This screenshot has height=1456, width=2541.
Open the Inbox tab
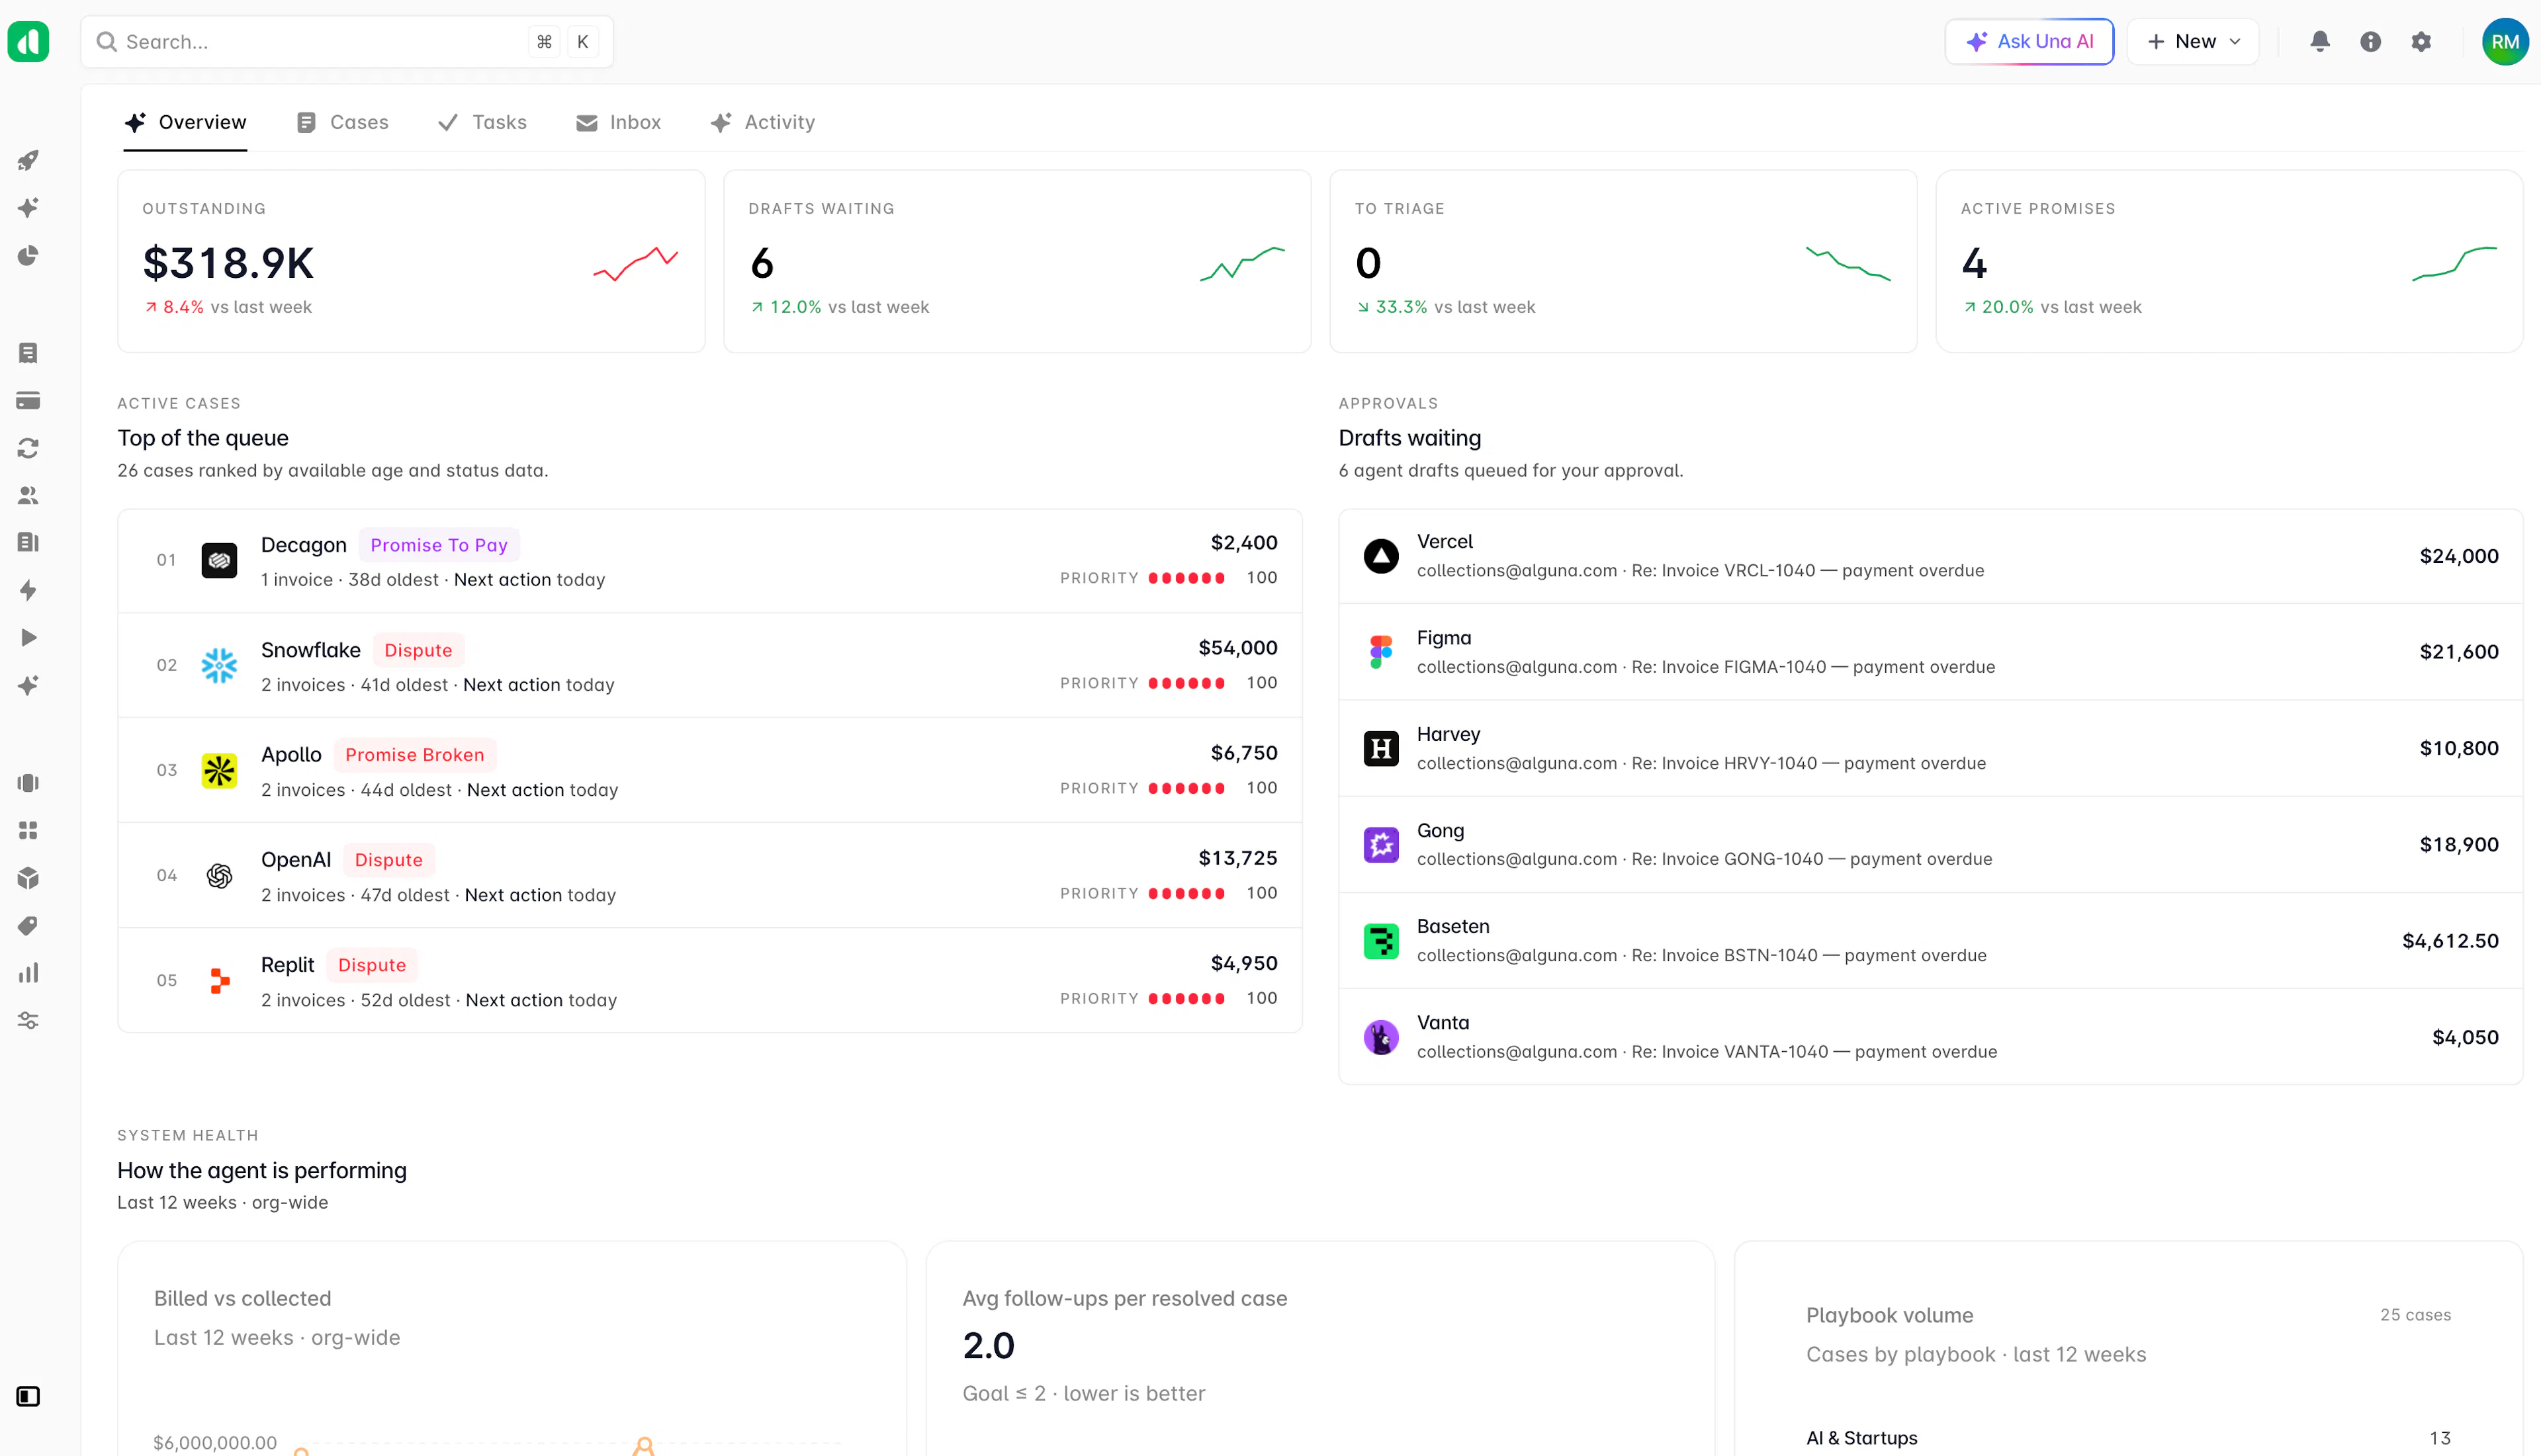618,122
